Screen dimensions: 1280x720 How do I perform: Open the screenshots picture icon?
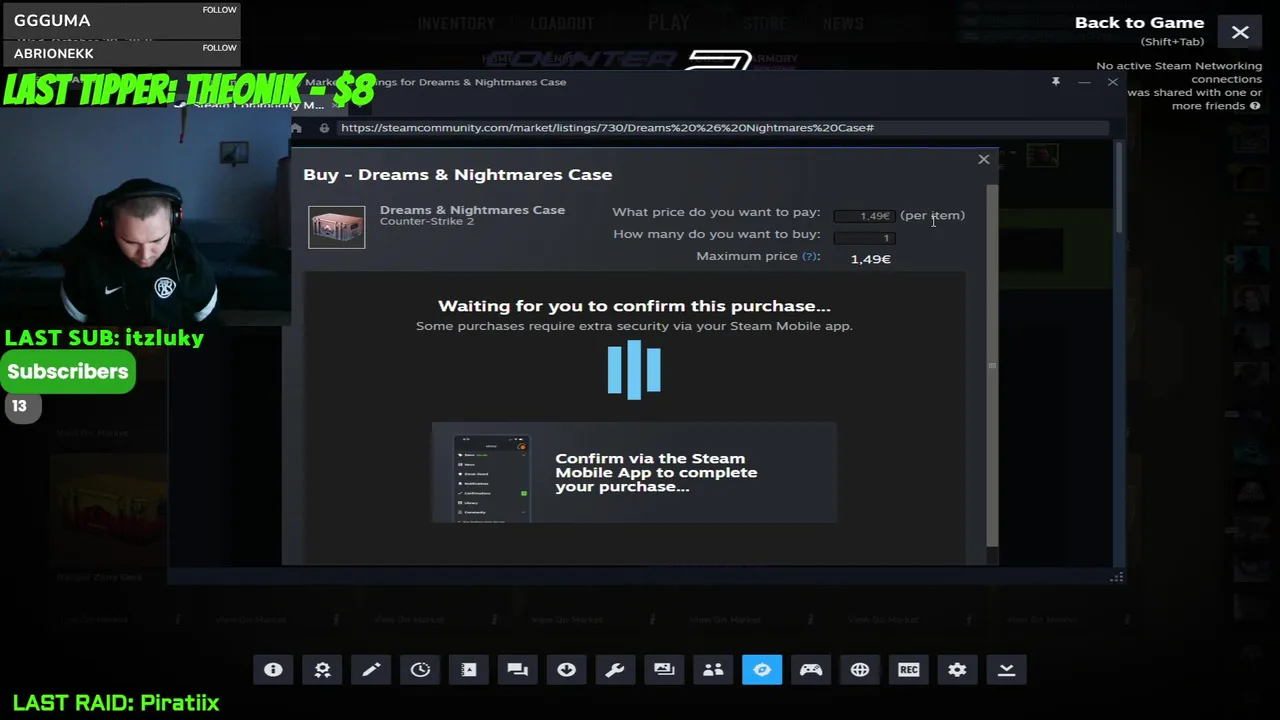tap(664, 670)
